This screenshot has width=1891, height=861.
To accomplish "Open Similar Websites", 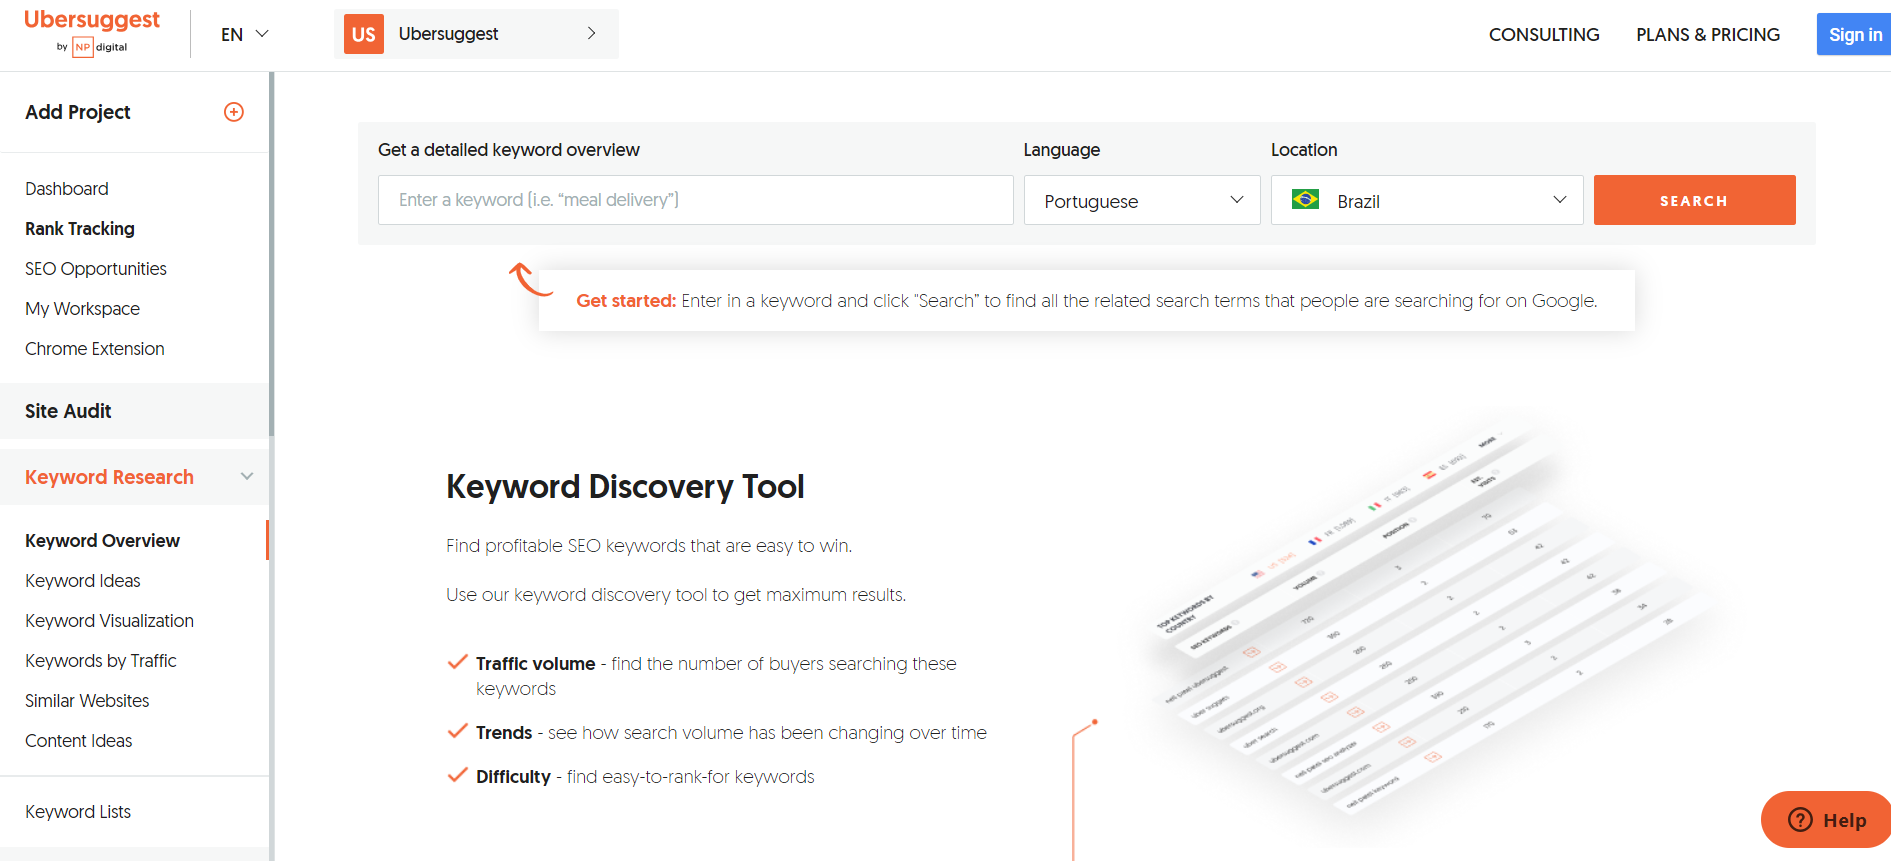I will 87,701.
